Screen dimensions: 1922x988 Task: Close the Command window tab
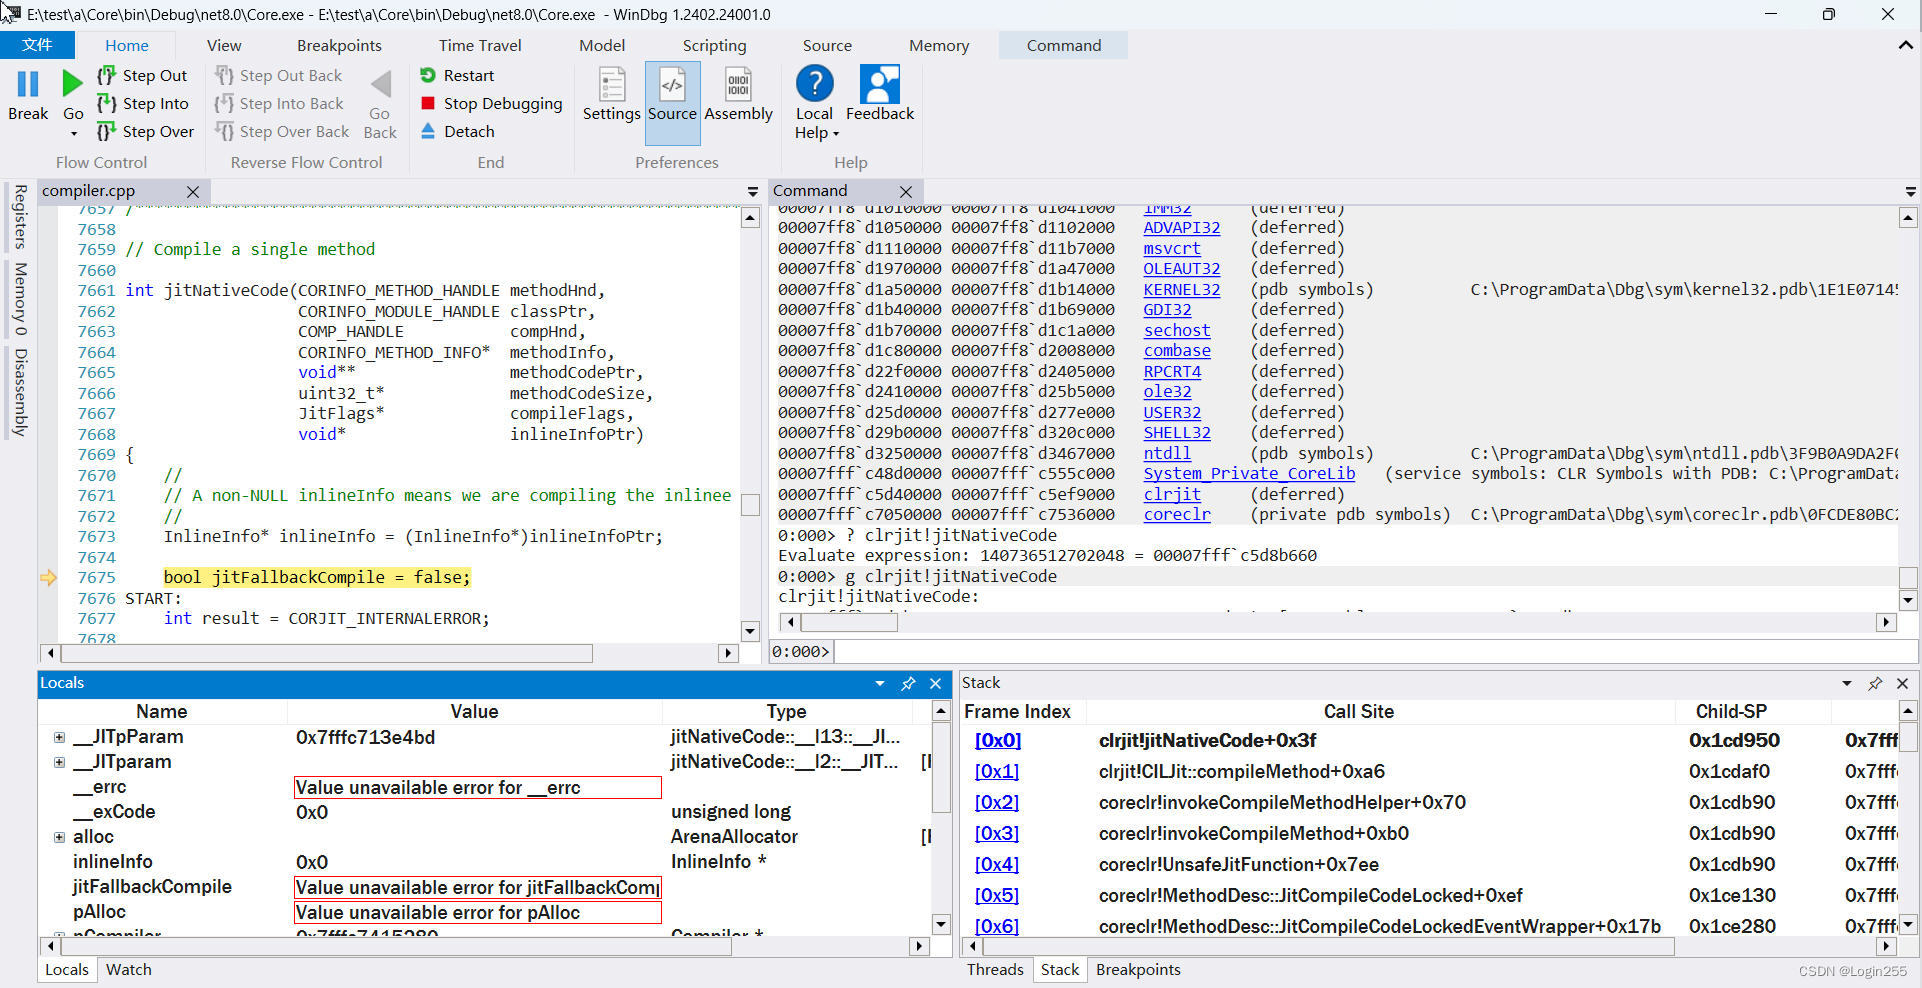click(x=906, y=191)
